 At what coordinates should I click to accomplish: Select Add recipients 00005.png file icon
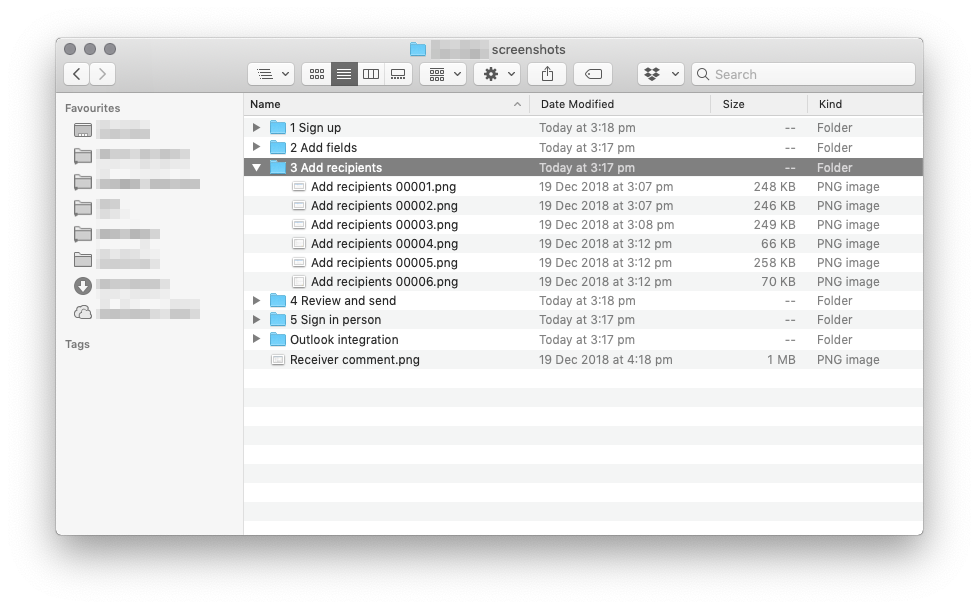tap(299, 262)
